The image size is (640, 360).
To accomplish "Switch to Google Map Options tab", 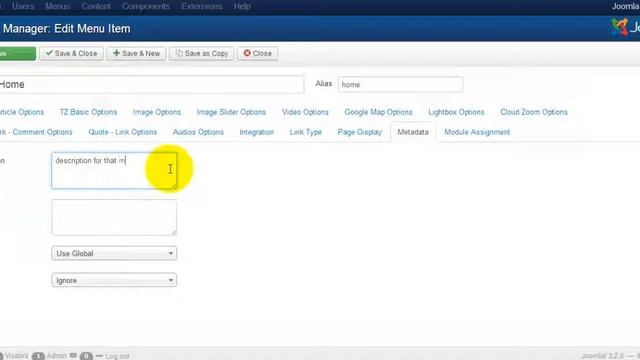I will 378,112.
